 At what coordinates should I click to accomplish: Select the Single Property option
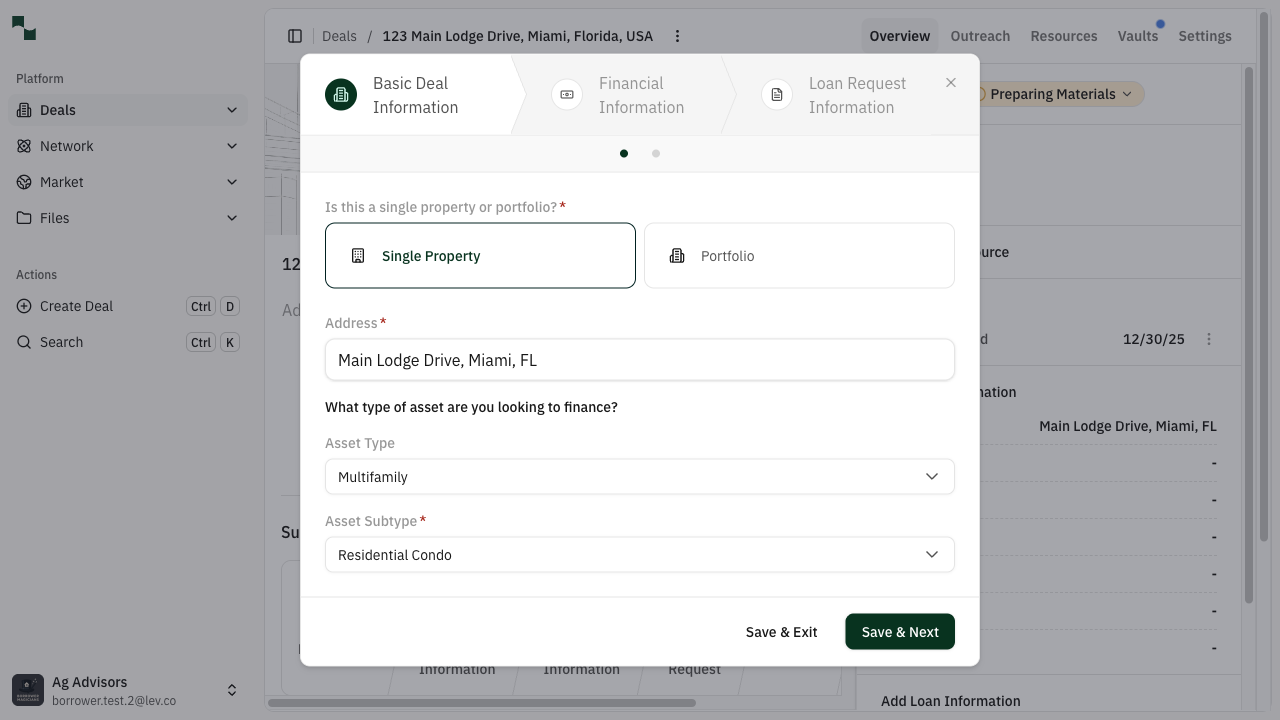[480, 255]
